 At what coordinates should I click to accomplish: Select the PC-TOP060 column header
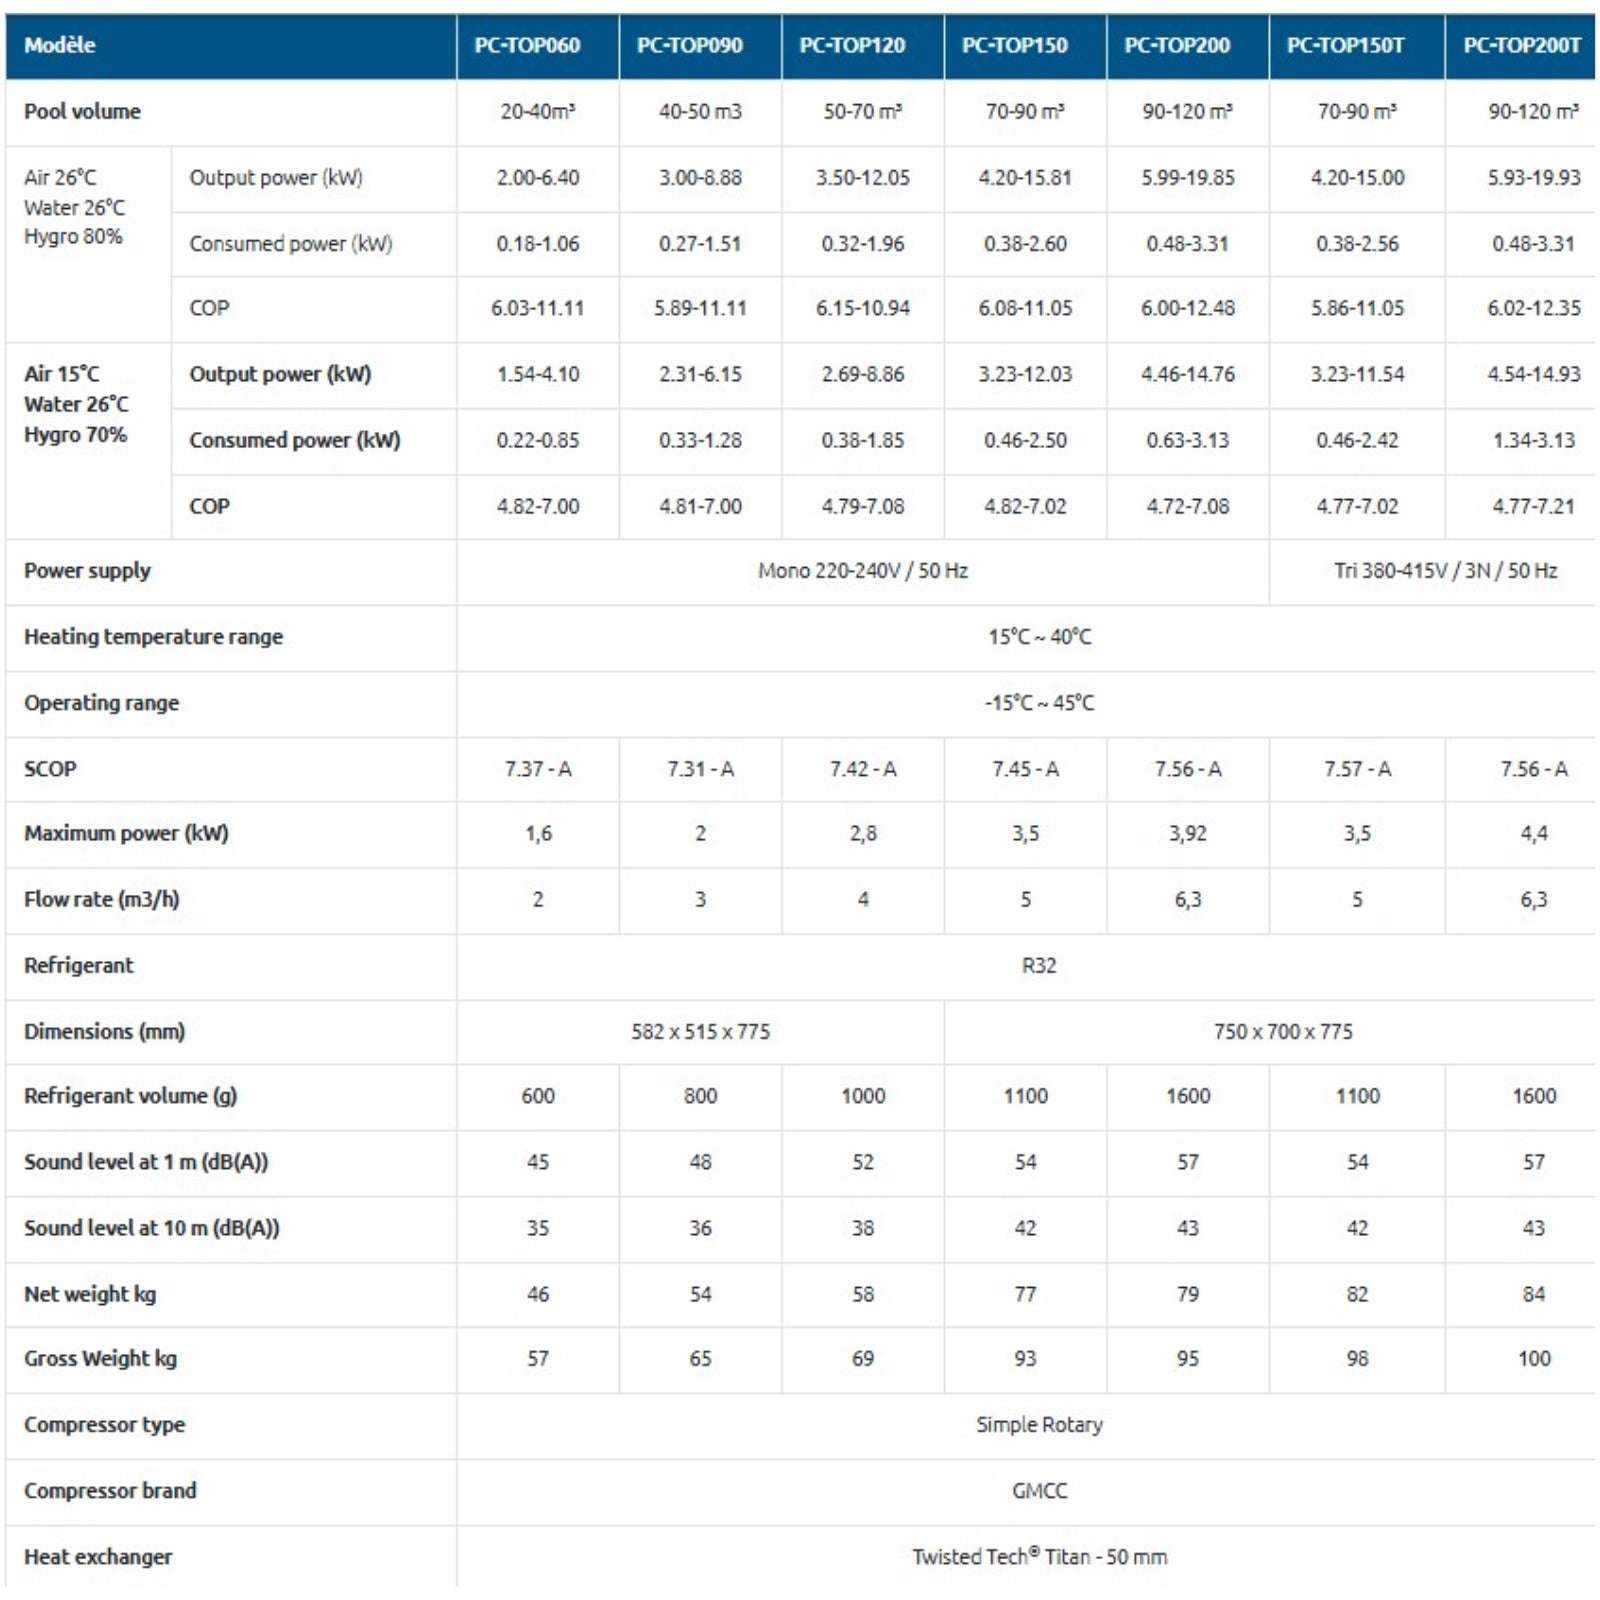[527, 45]
